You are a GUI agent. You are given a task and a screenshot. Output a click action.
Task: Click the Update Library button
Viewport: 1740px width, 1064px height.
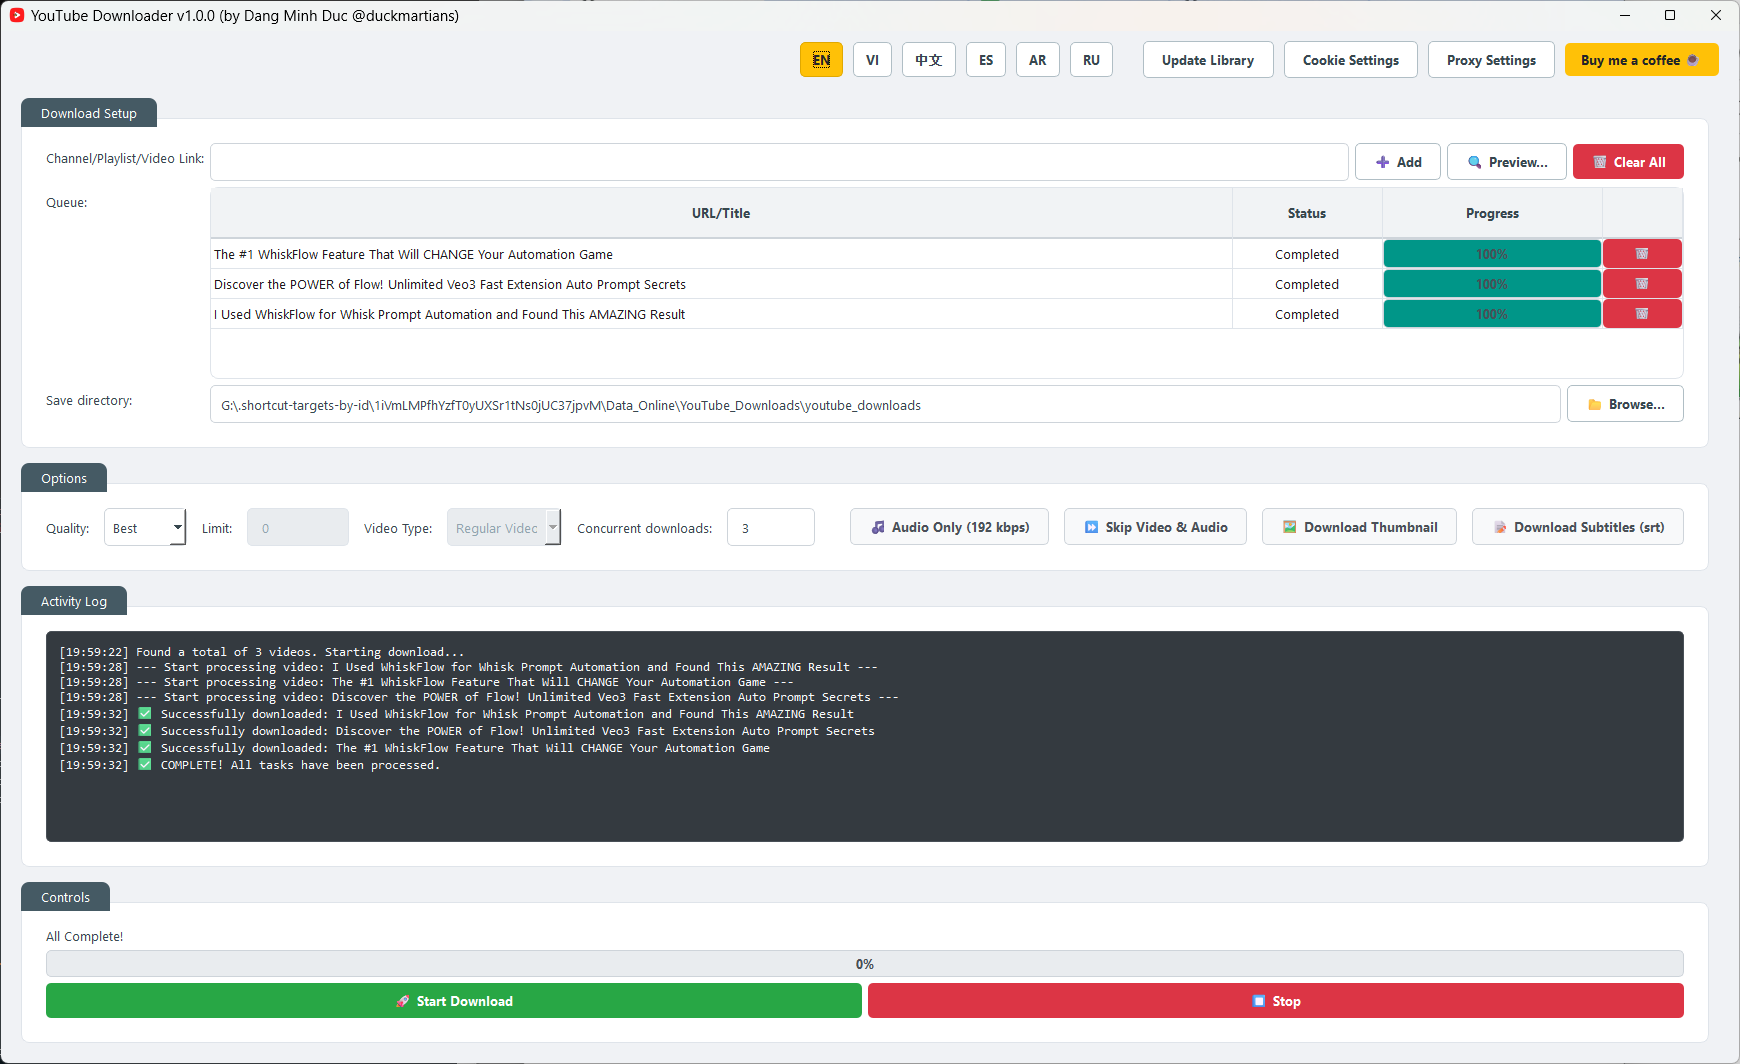click(x=1207, y=60)
